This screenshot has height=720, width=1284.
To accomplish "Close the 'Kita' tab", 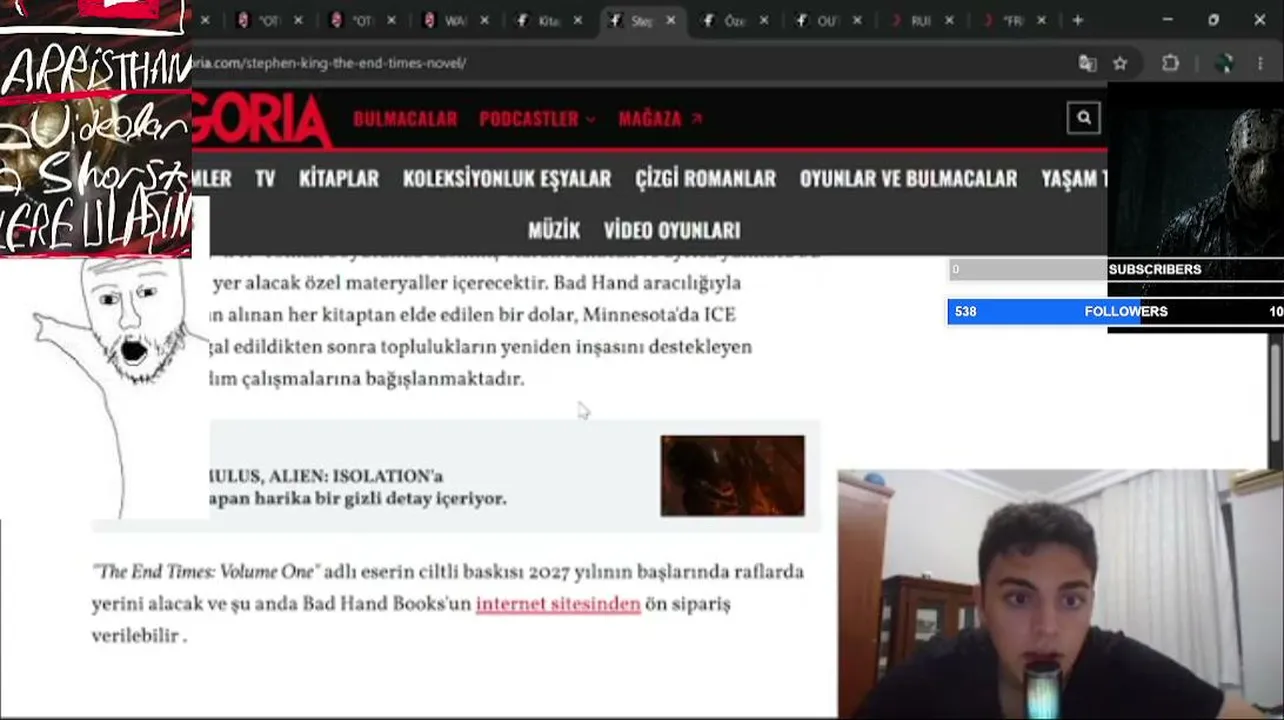I will coord(577,20).
